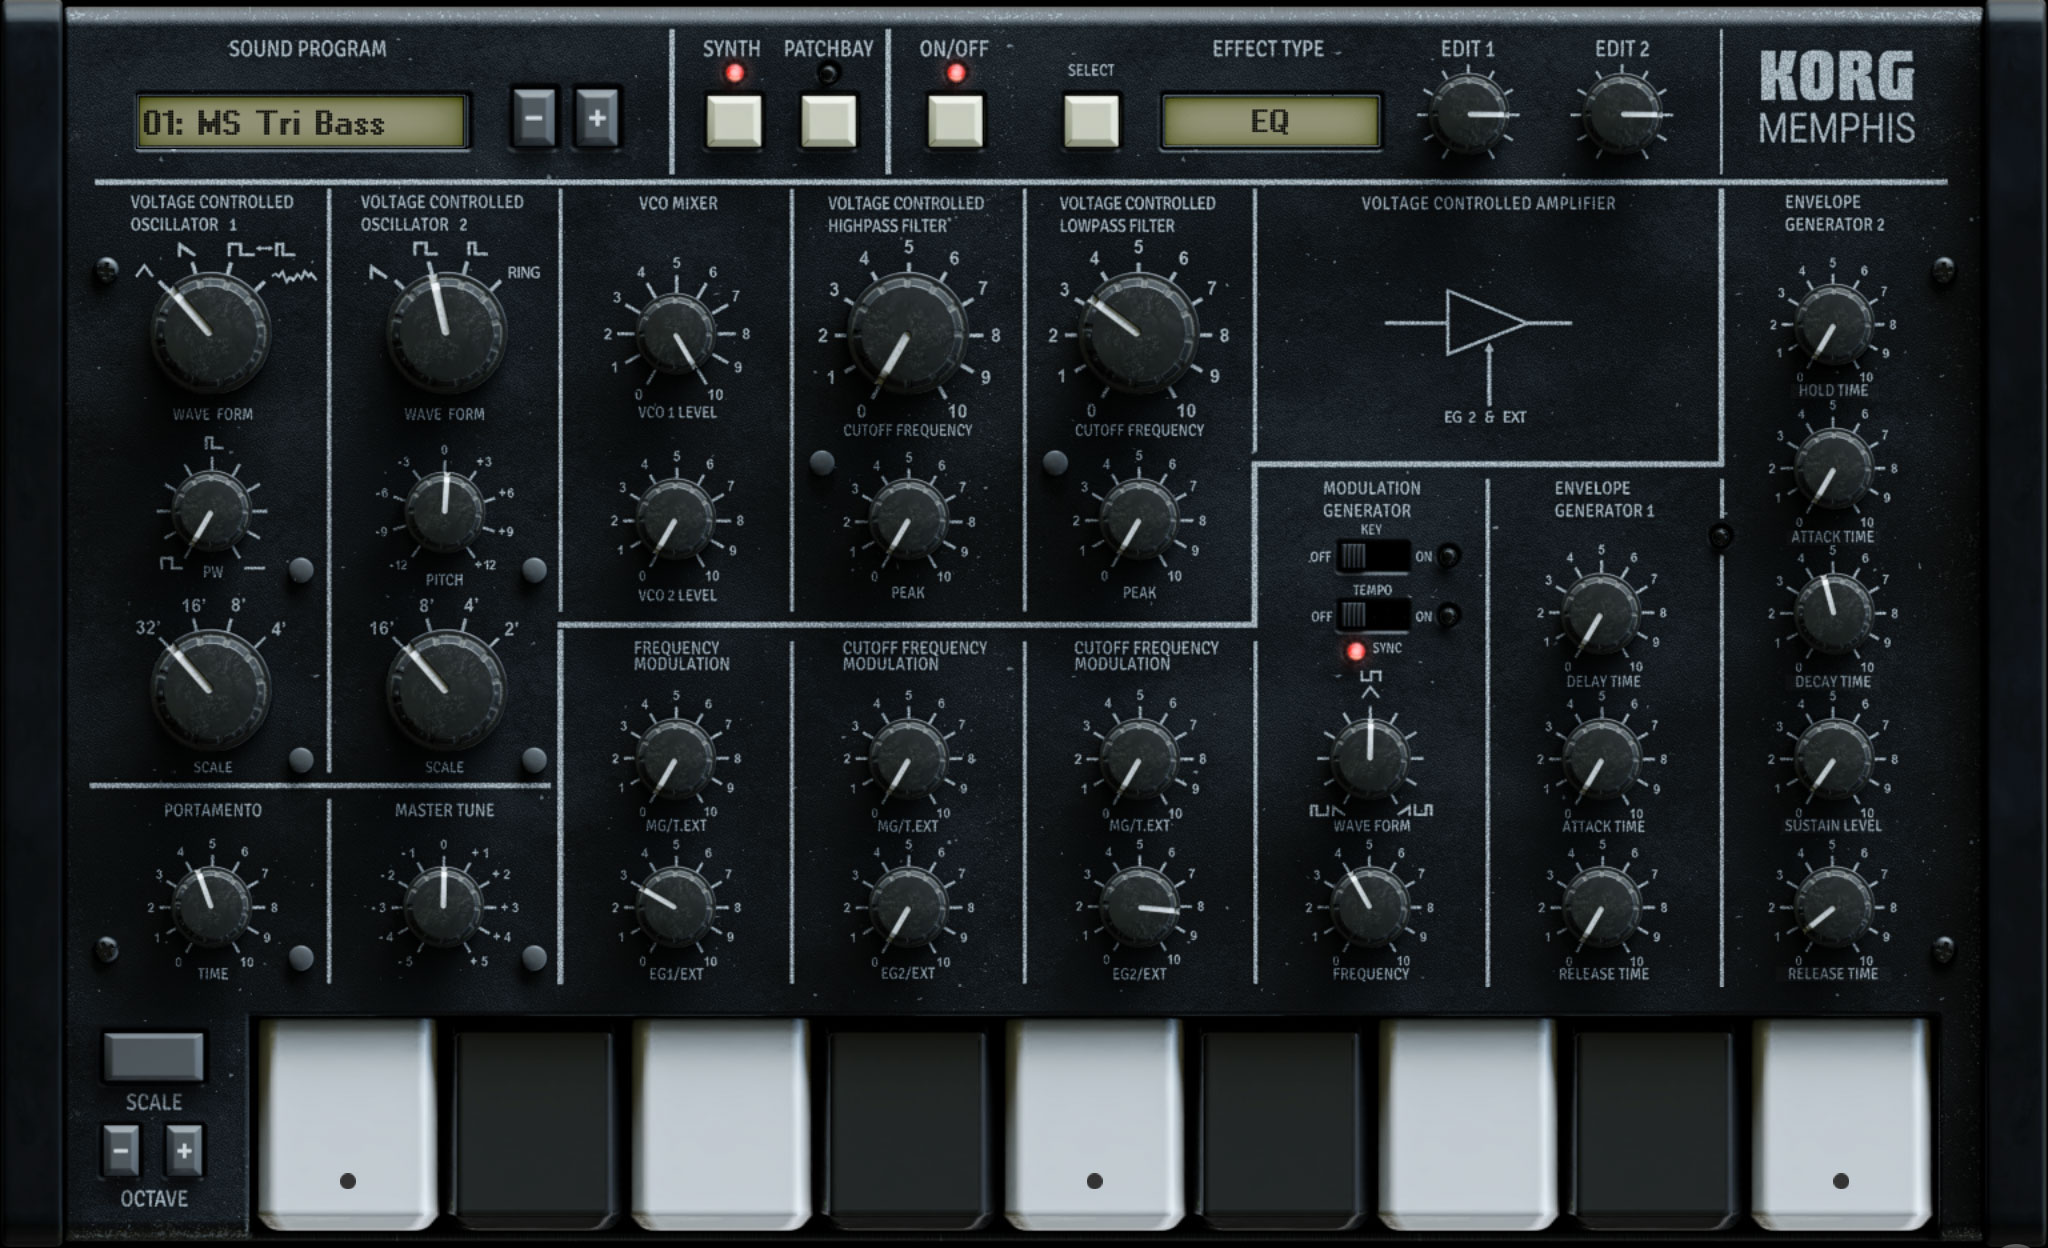This screenshot has width=2048, height=1248.
Task: Click the Oscillator 2 WAVE FORM knob
Action: pos(446,331)
